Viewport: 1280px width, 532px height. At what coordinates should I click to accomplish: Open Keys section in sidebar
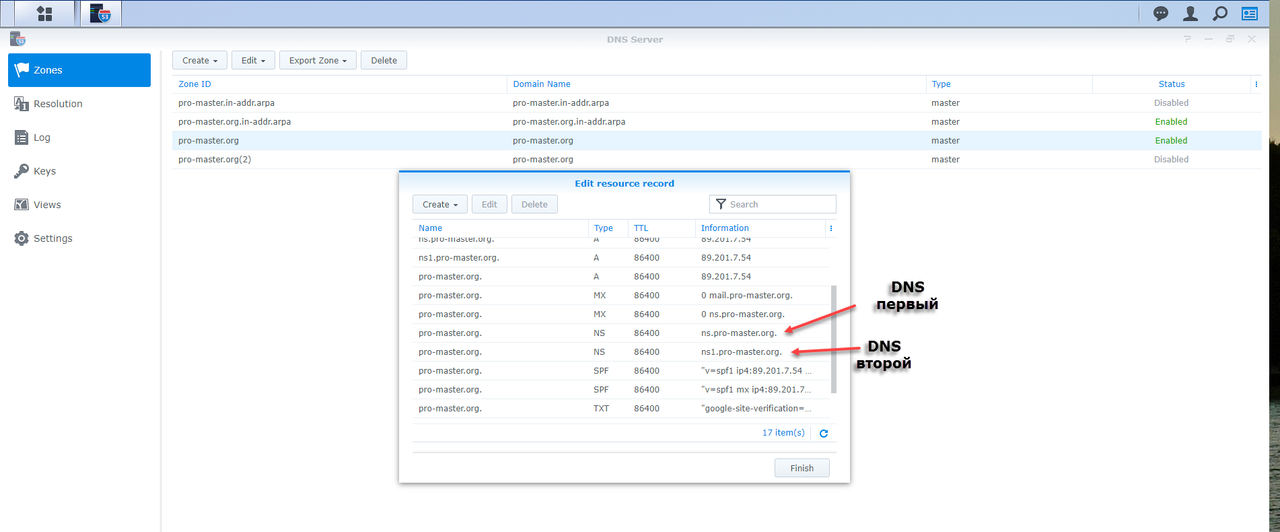tap(80, 171)
